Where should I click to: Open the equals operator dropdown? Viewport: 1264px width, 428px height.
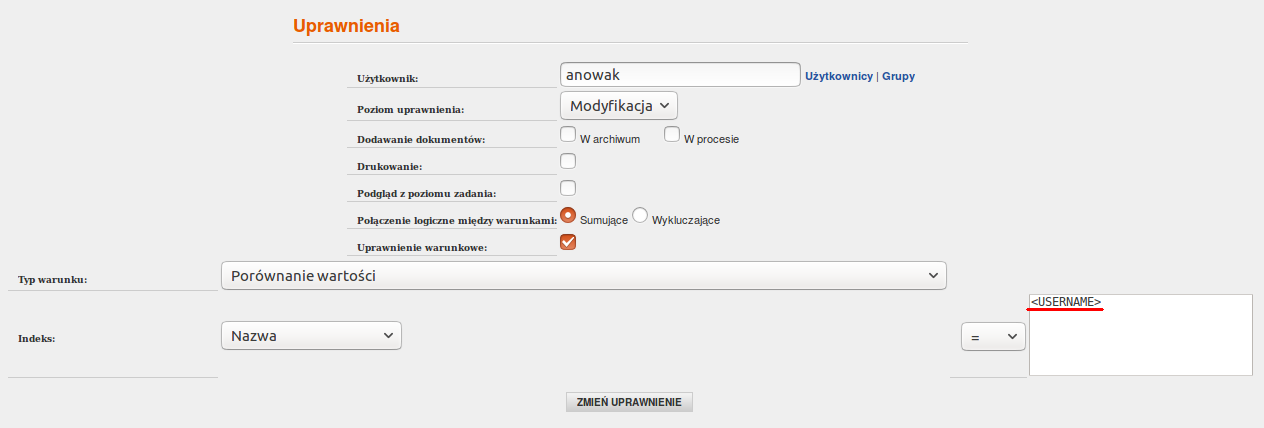click(x=994, y=337)
